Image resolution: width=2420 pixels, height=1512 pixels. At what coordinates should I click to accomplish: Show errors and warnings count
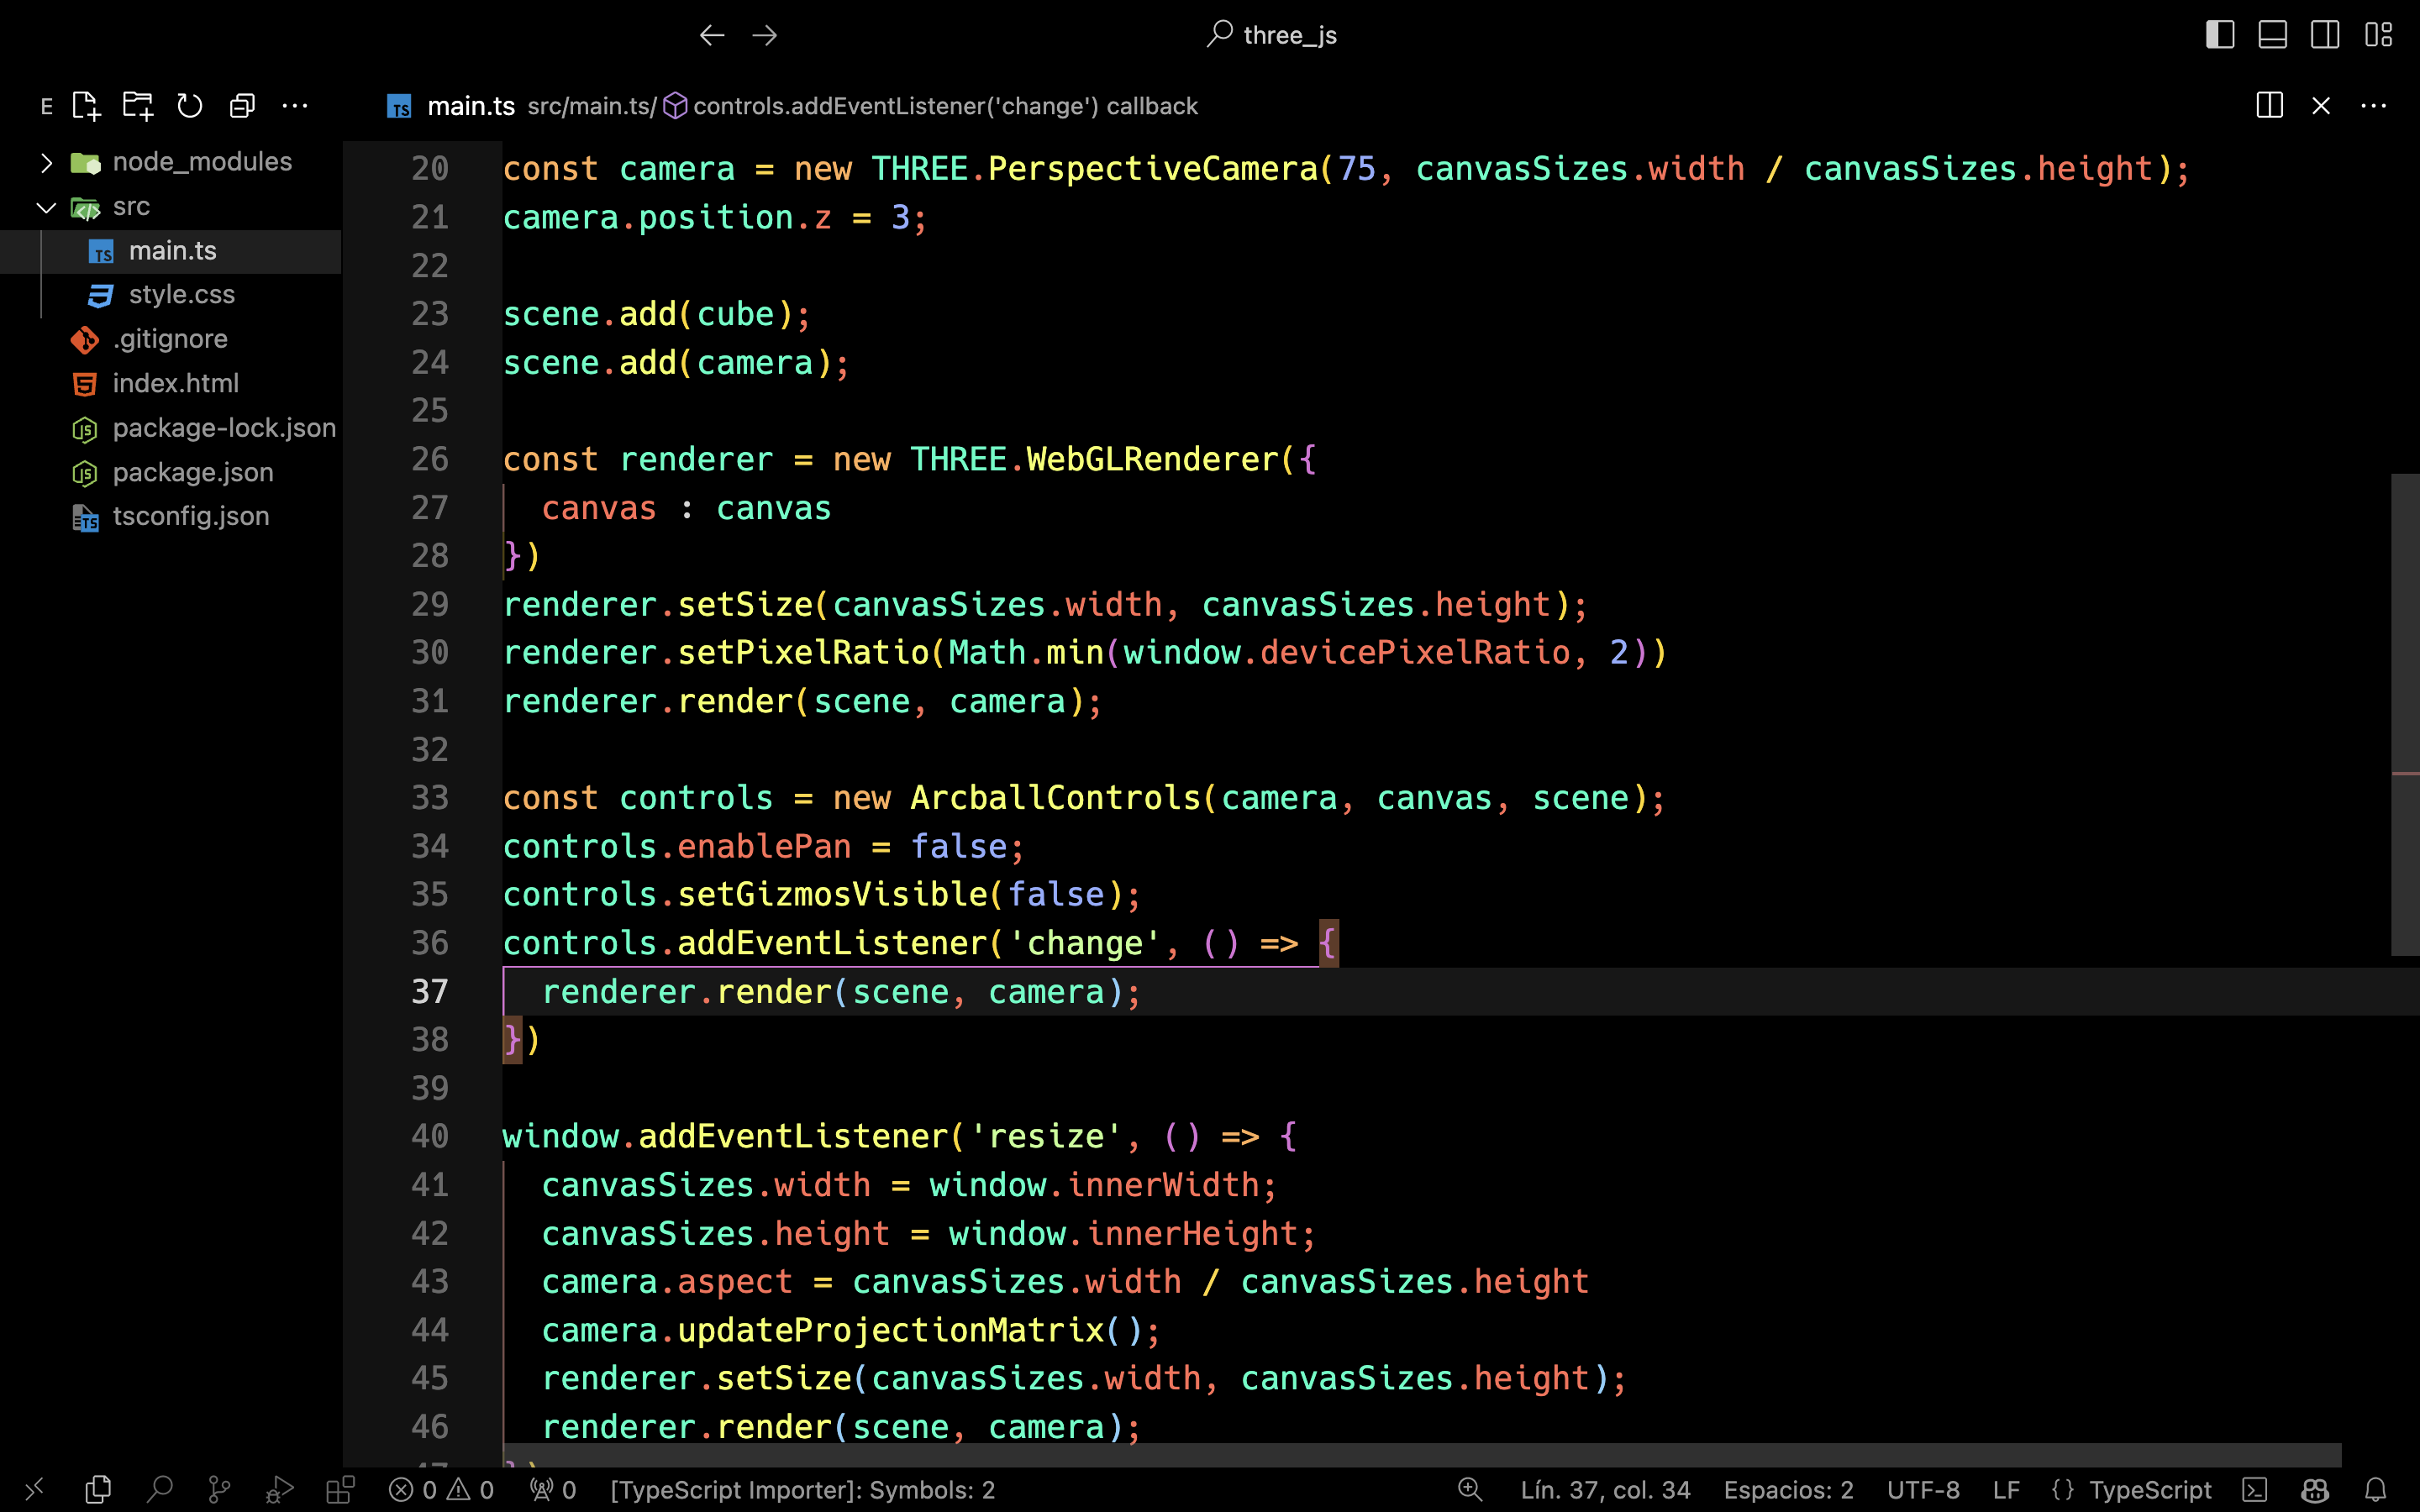click(441, 1490)
